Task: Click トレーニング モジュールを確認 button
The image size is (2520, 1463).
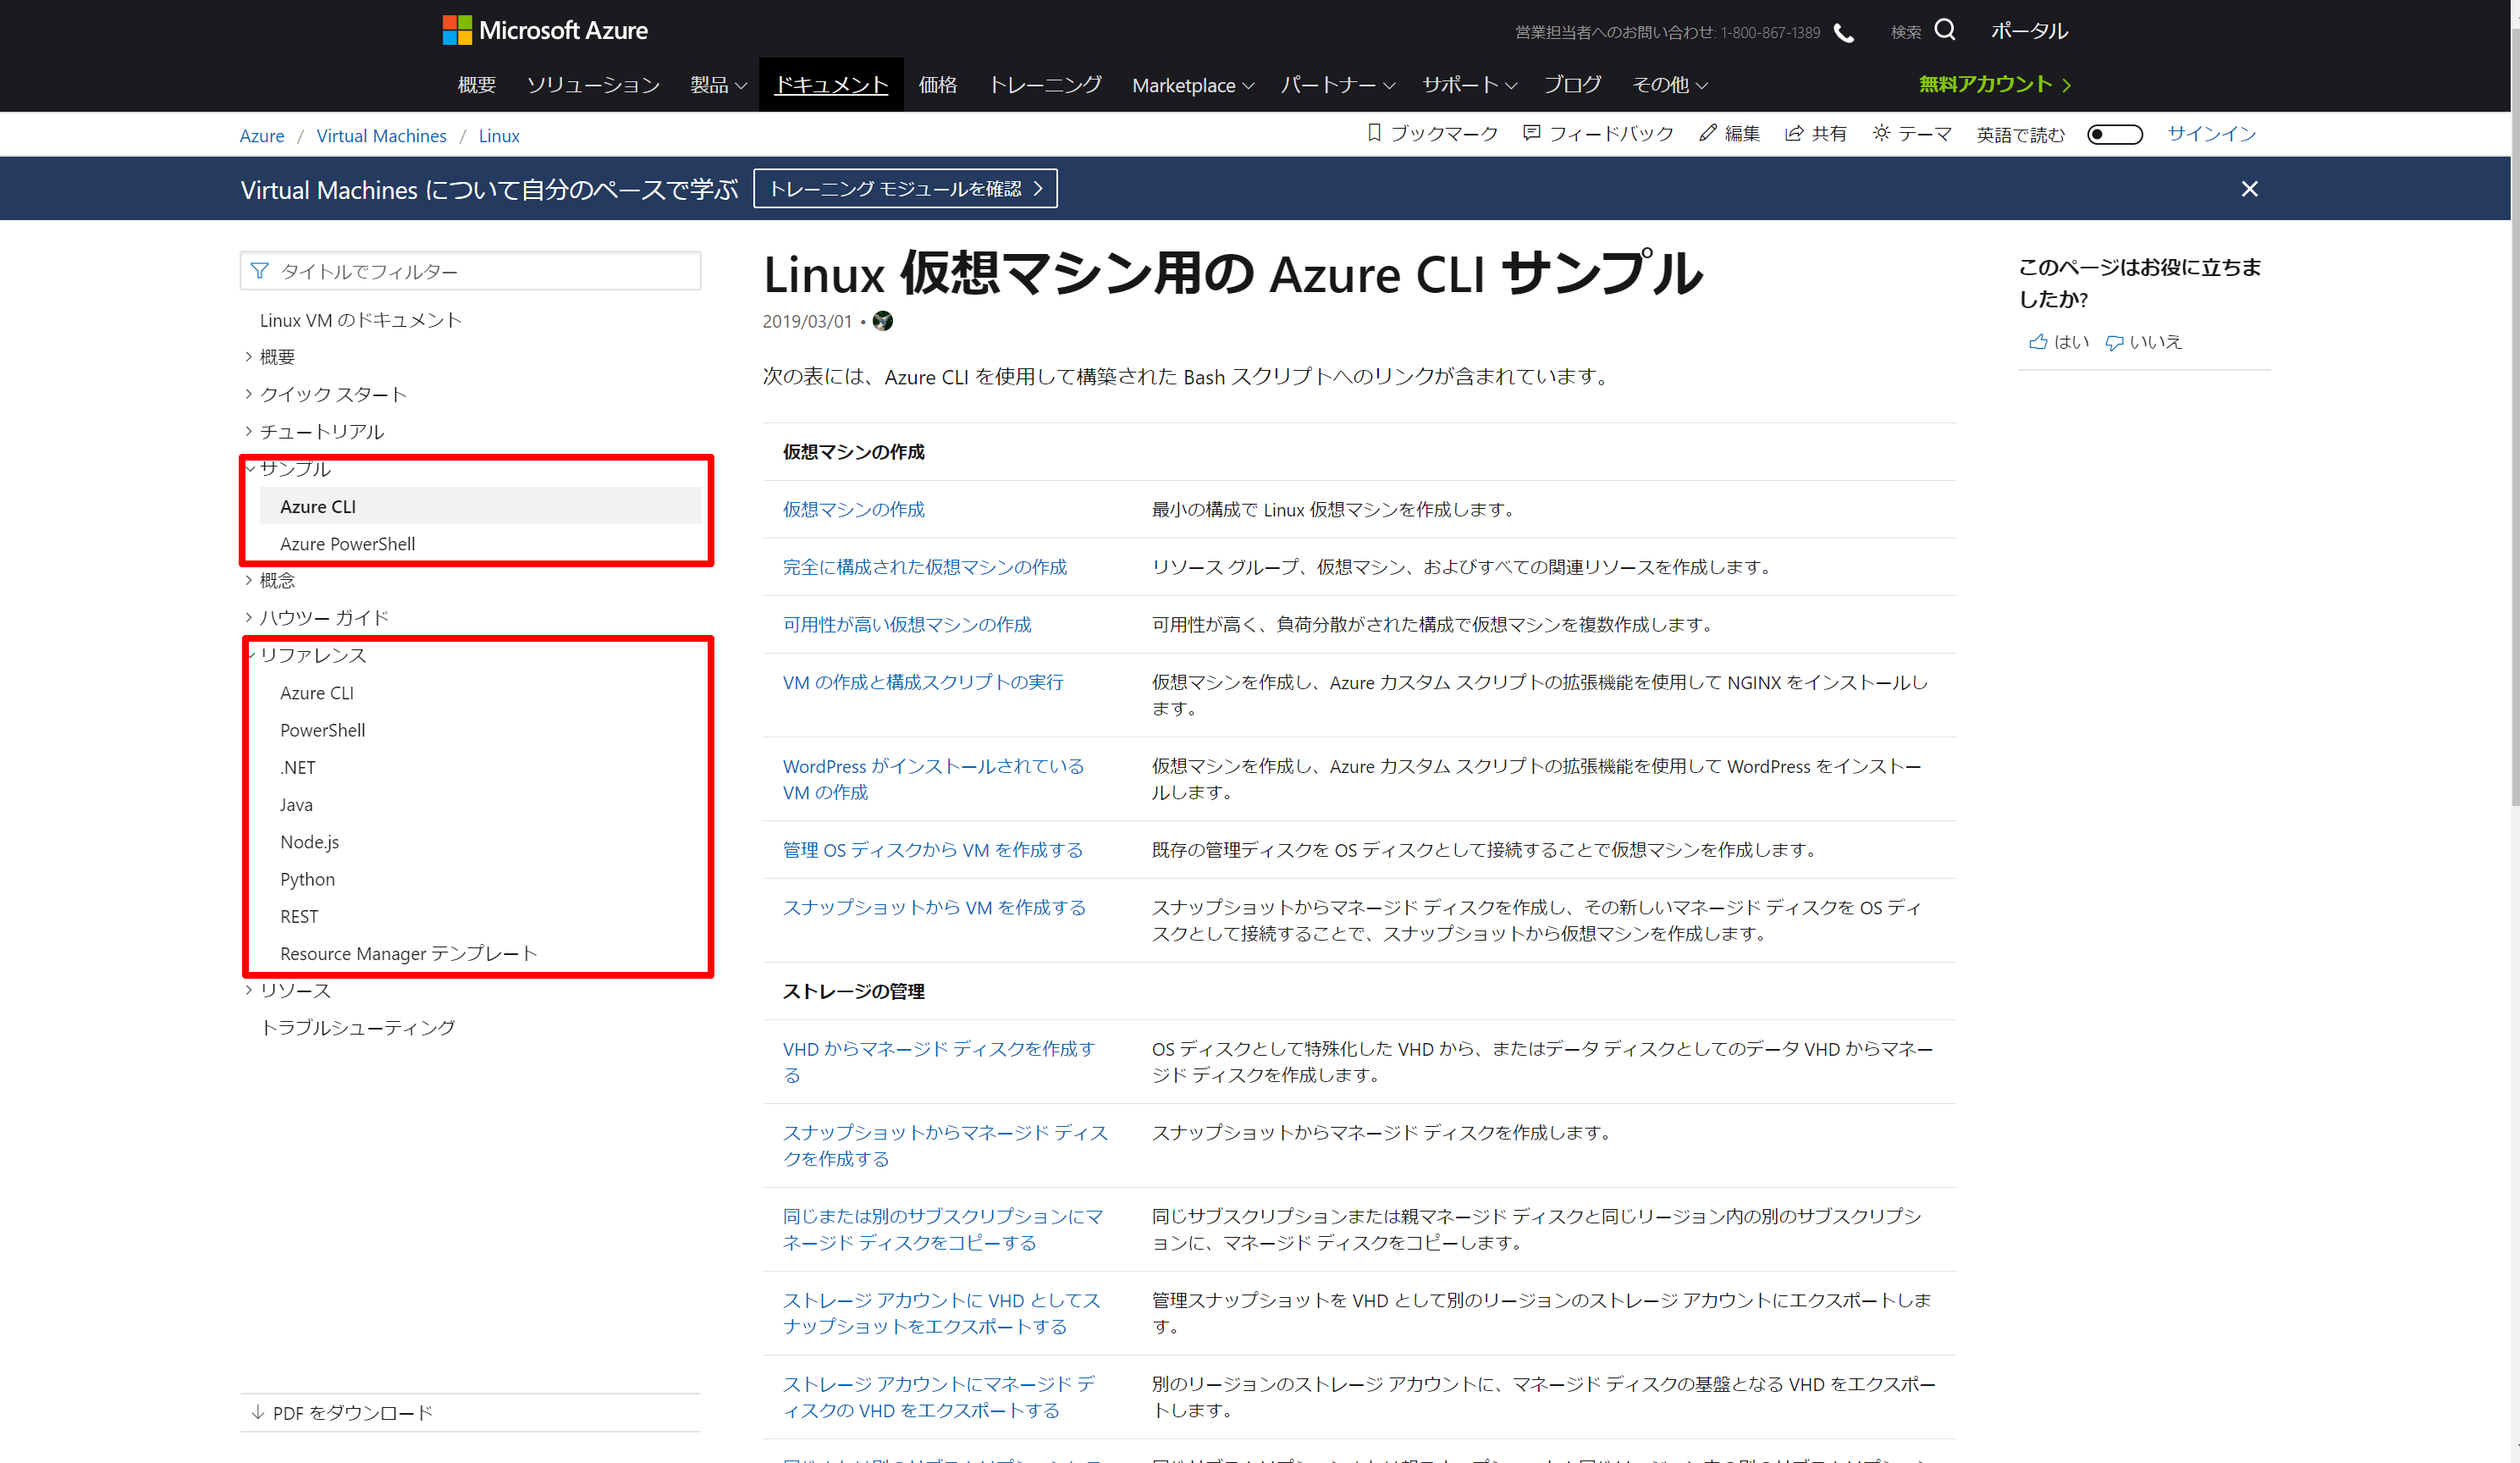Action: click(905, 189)
